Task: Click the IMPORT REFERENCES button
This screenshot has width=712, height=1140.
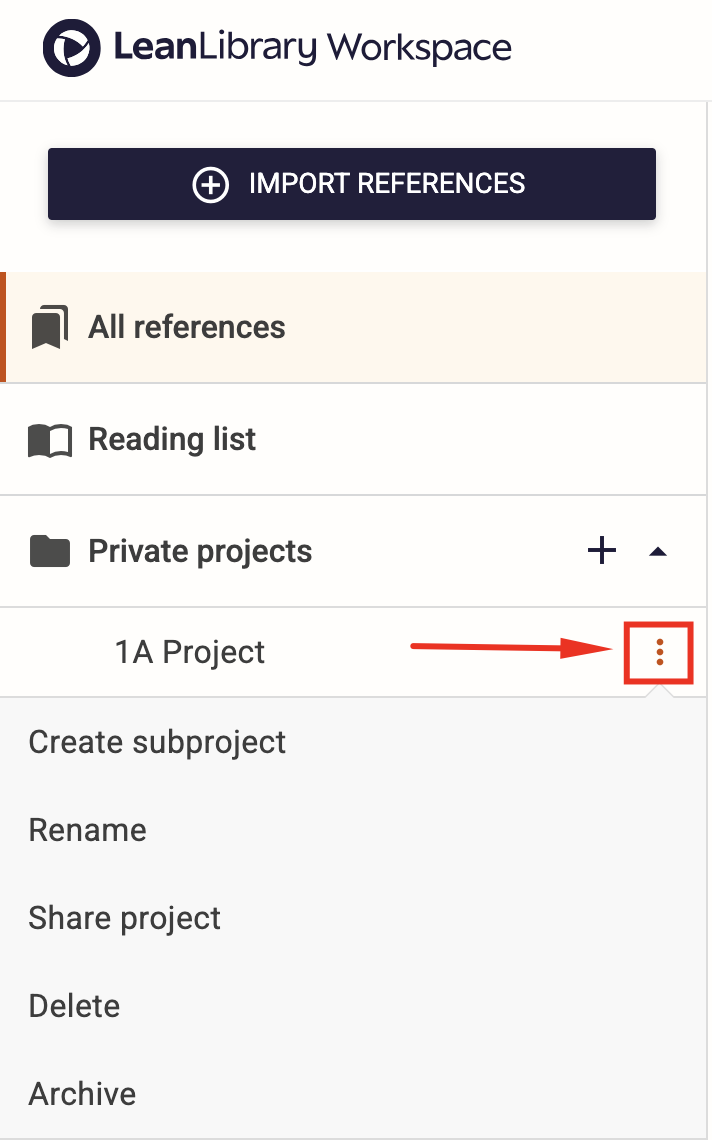Action: point(352,184)
